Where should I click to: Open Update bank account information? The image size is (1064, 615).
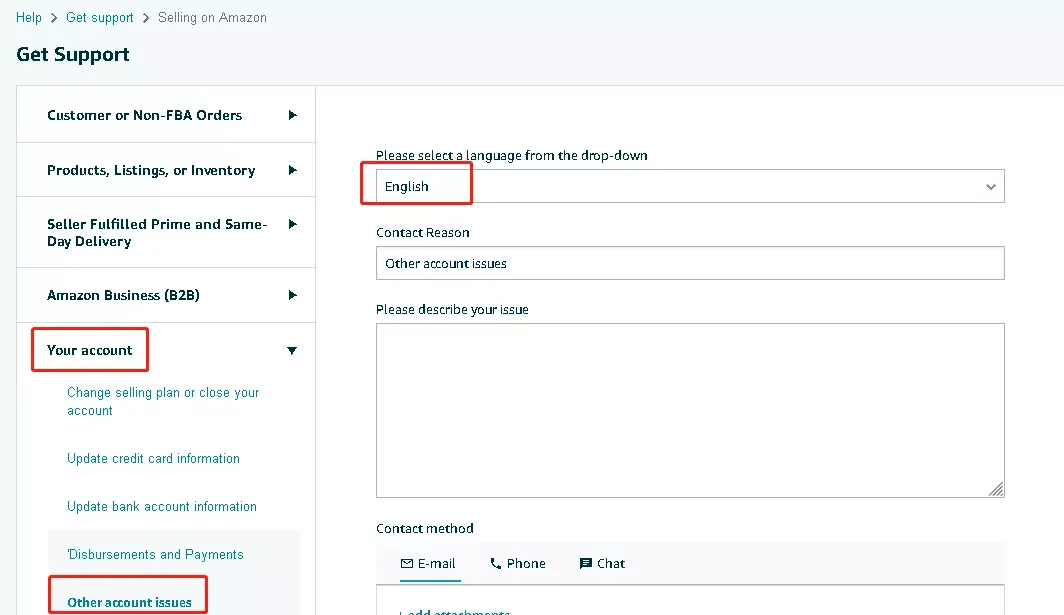pos(162,506)
